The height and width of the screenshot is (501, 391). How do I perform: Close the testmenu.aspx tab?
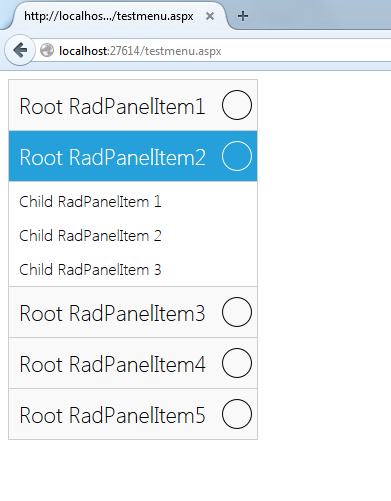click(x=210, y=16)
